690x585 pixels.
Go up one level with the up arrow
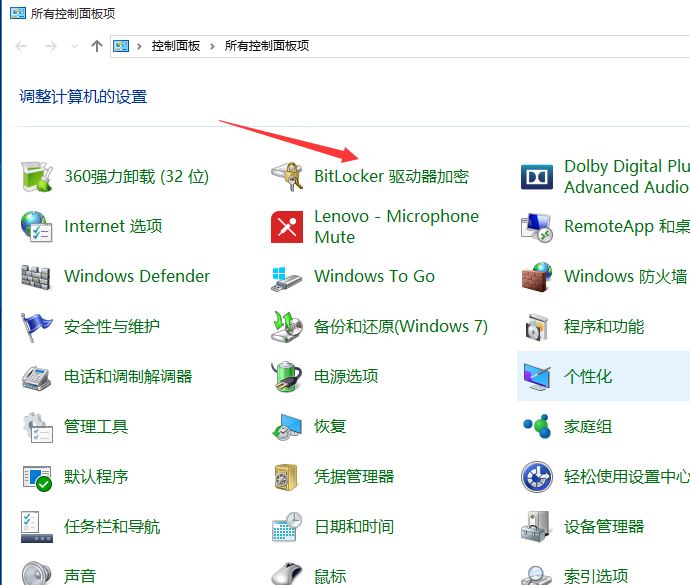tap(97, 46)
